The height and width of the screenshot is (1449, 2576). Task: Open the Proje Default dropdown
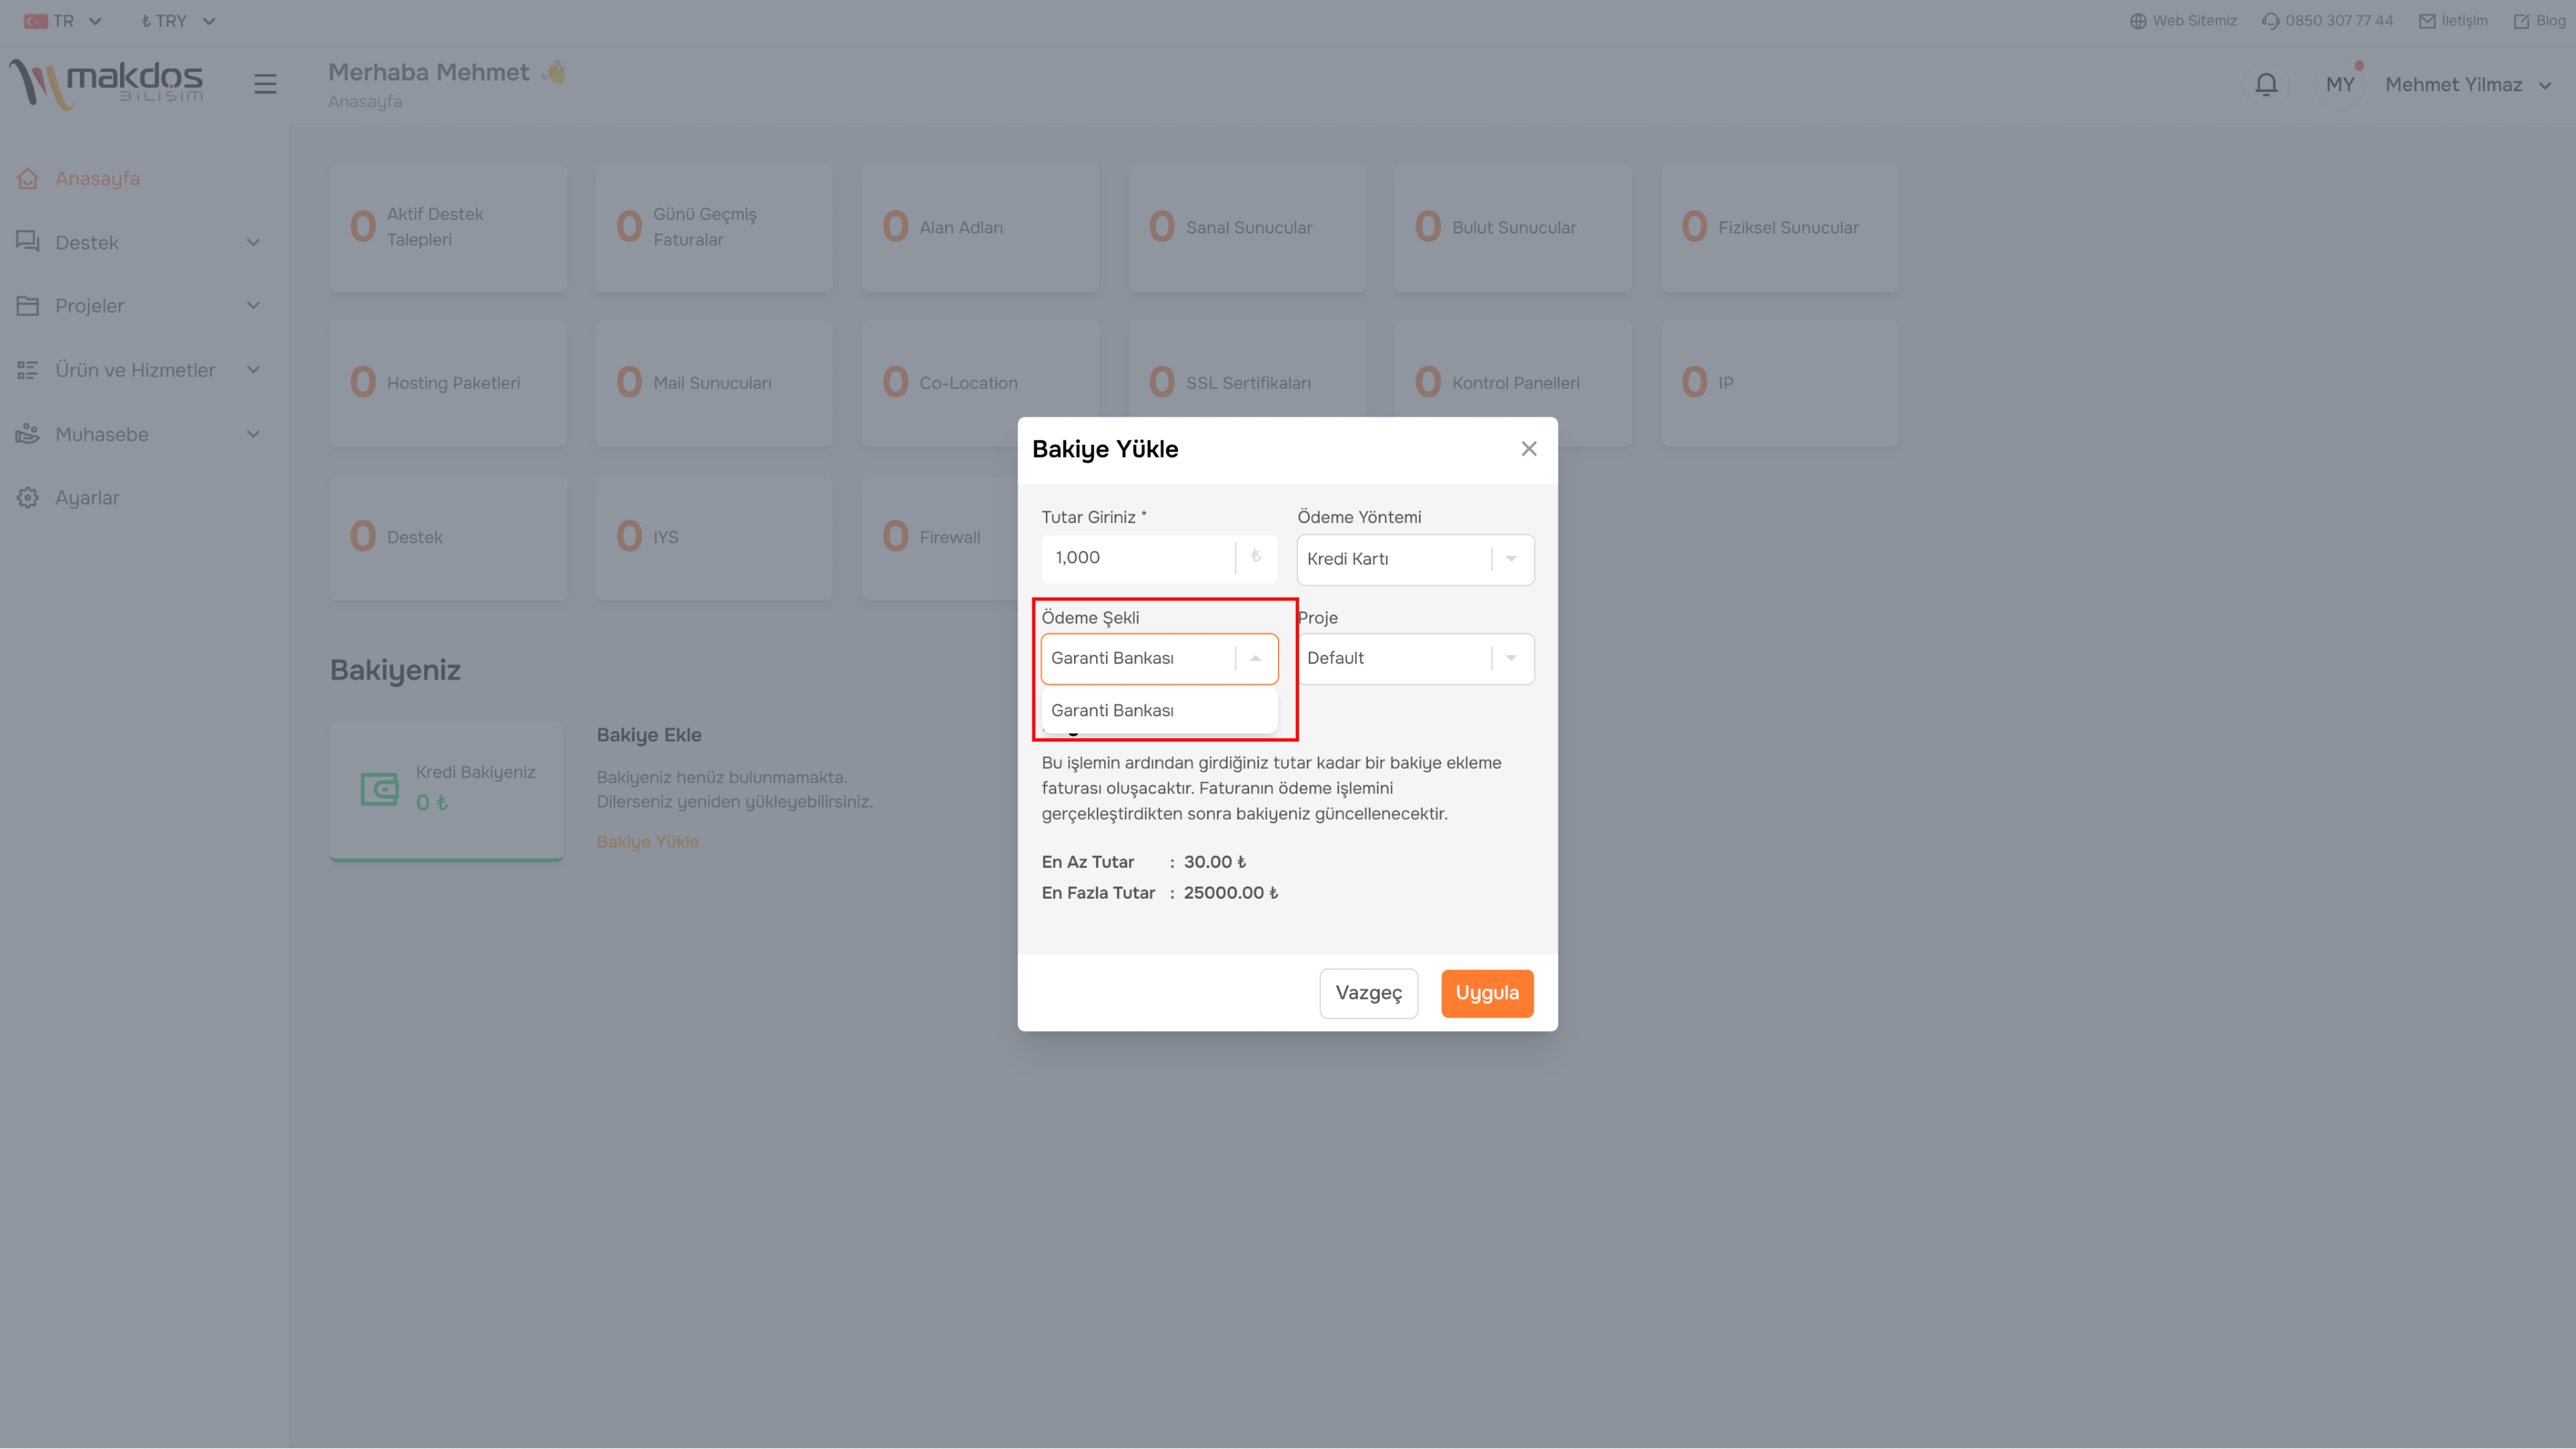[x=1415, y=658]
